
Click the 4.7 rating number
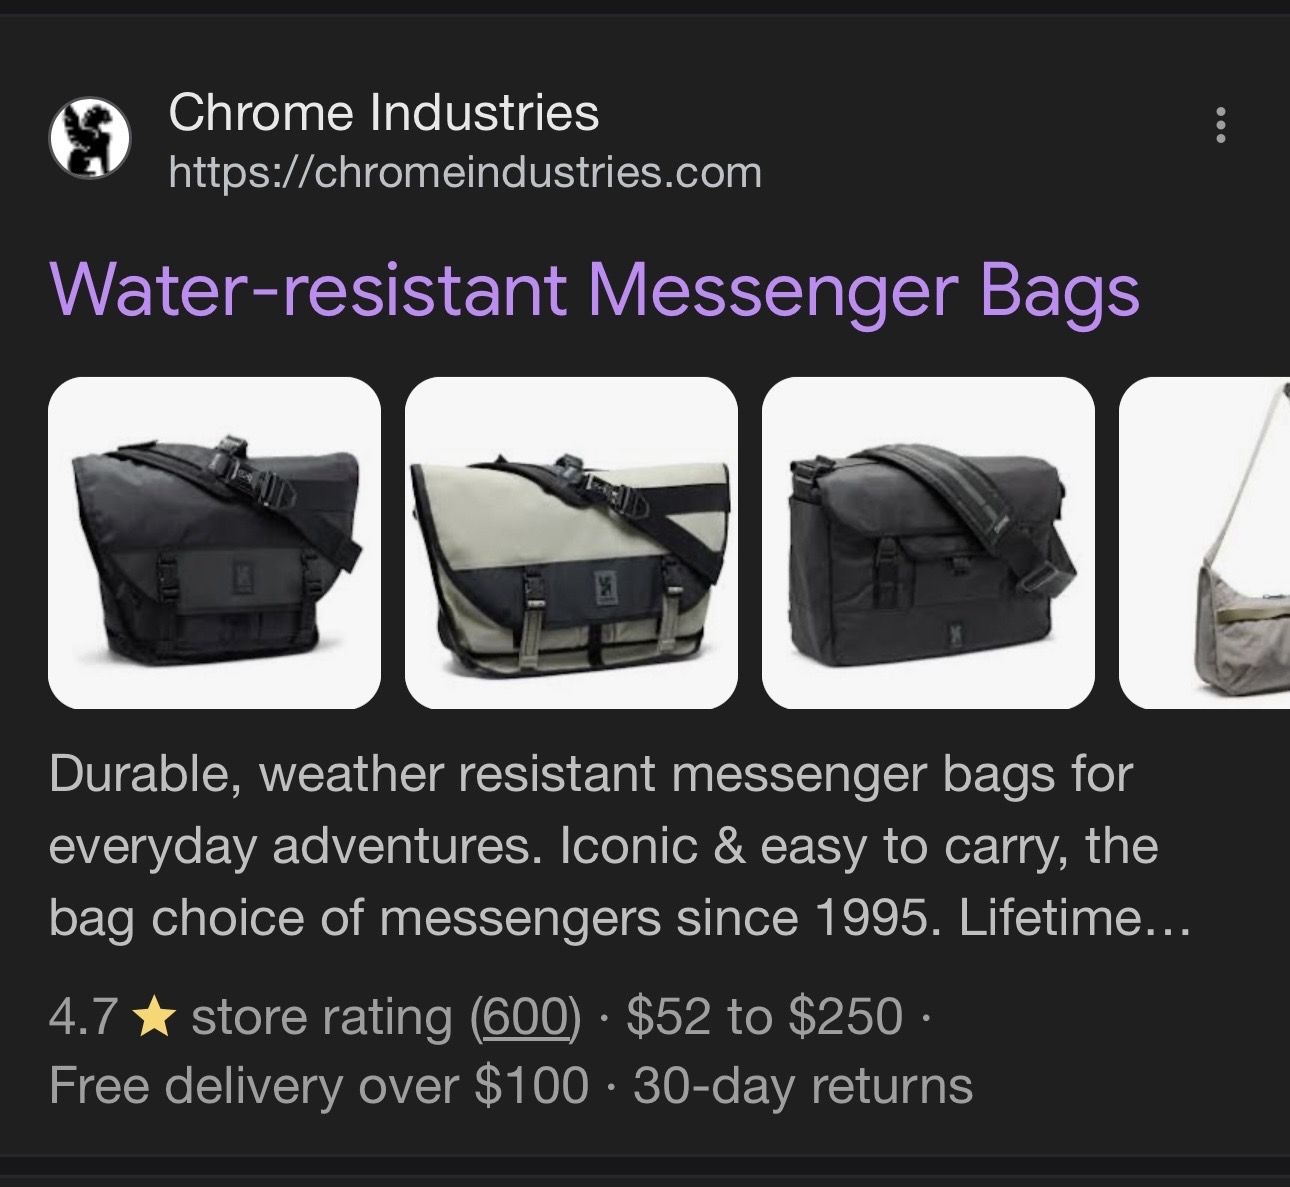tap(84, 1017)
